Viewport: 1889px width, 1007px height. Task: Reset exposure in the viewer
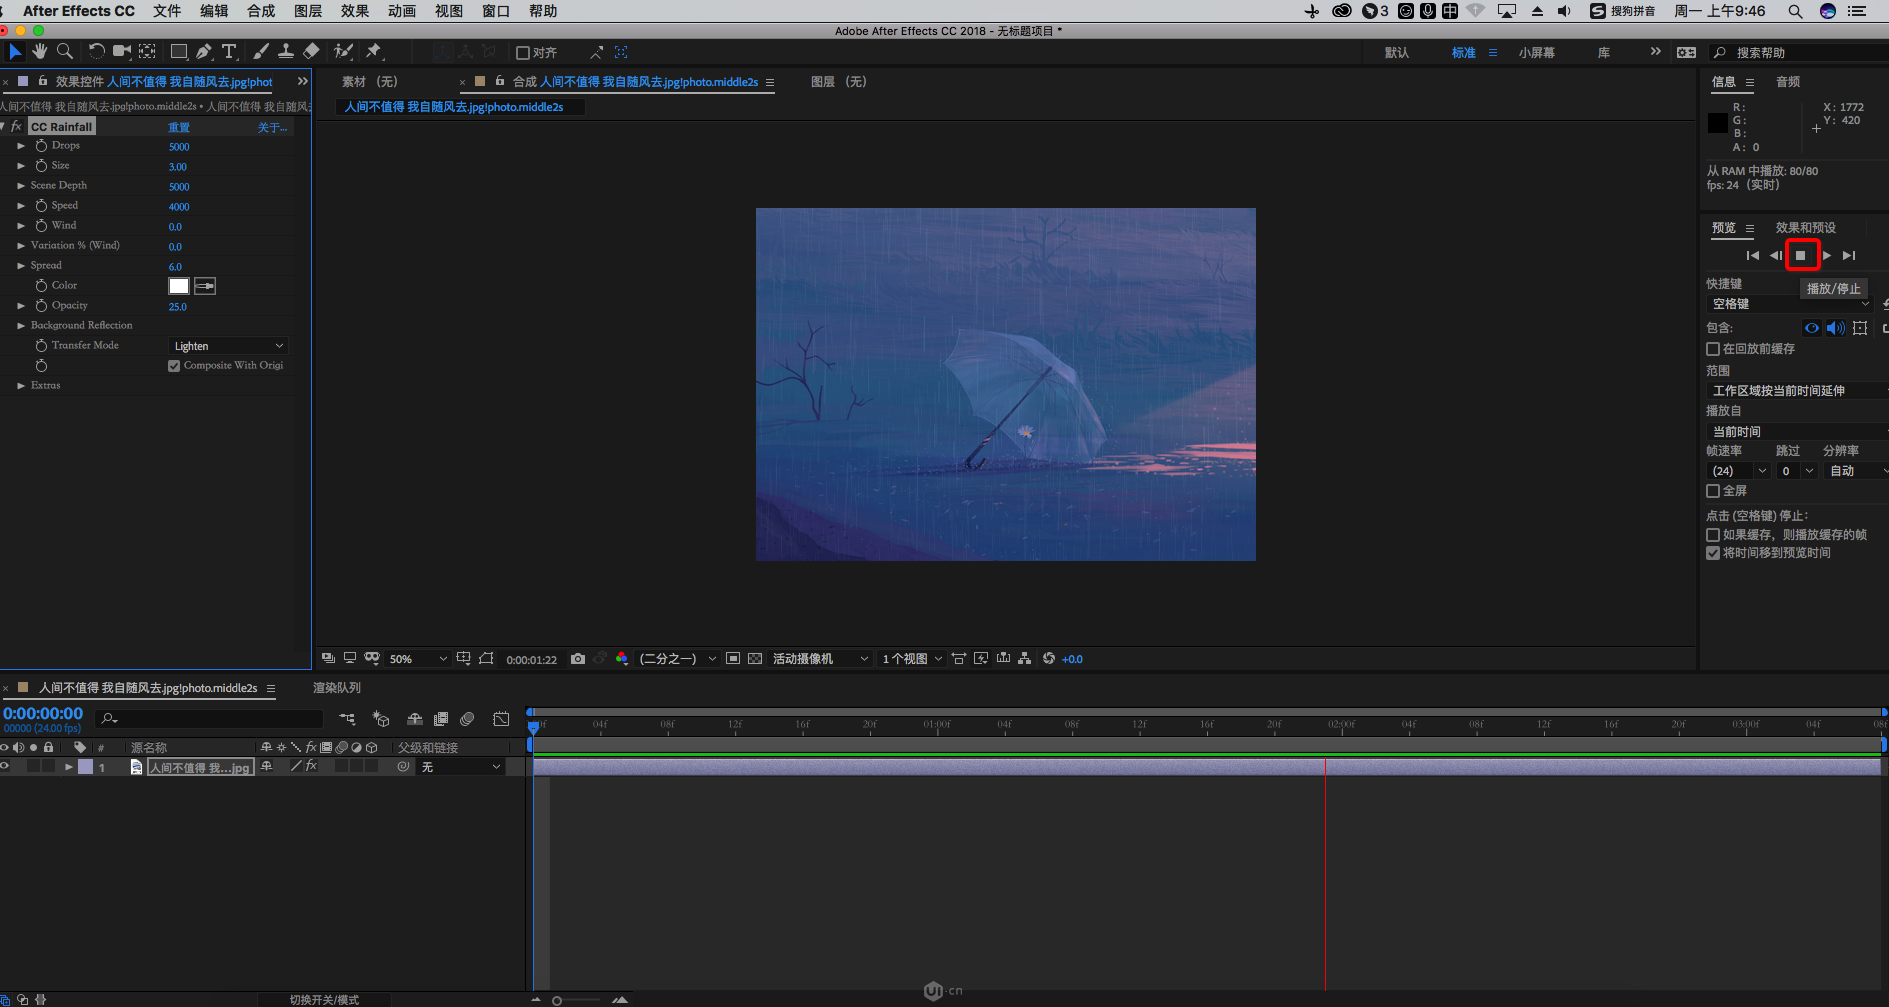[1049, 659]
